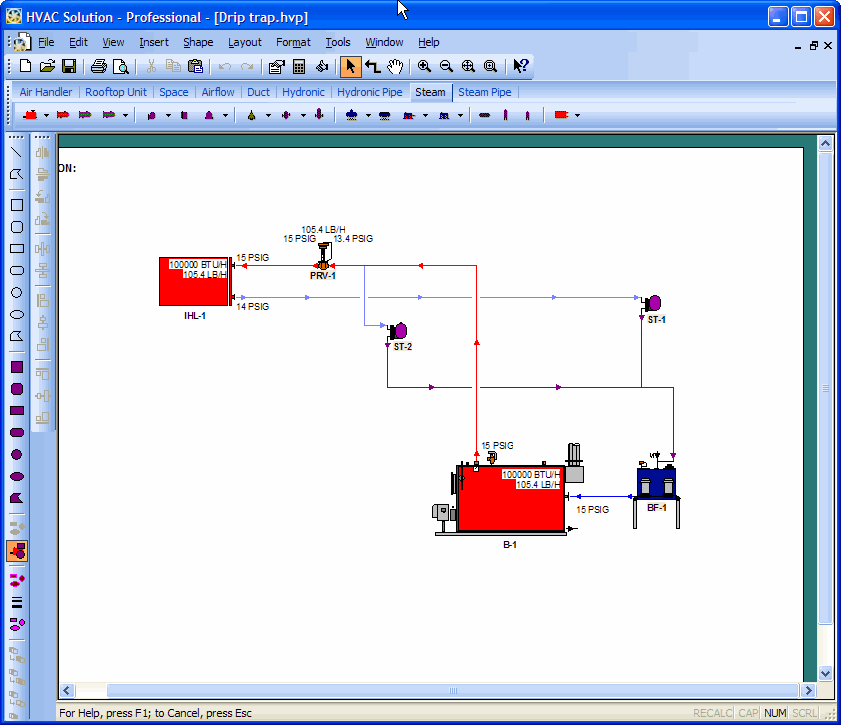Click the horizontal scrollbar right arrow

pos(809,691)
